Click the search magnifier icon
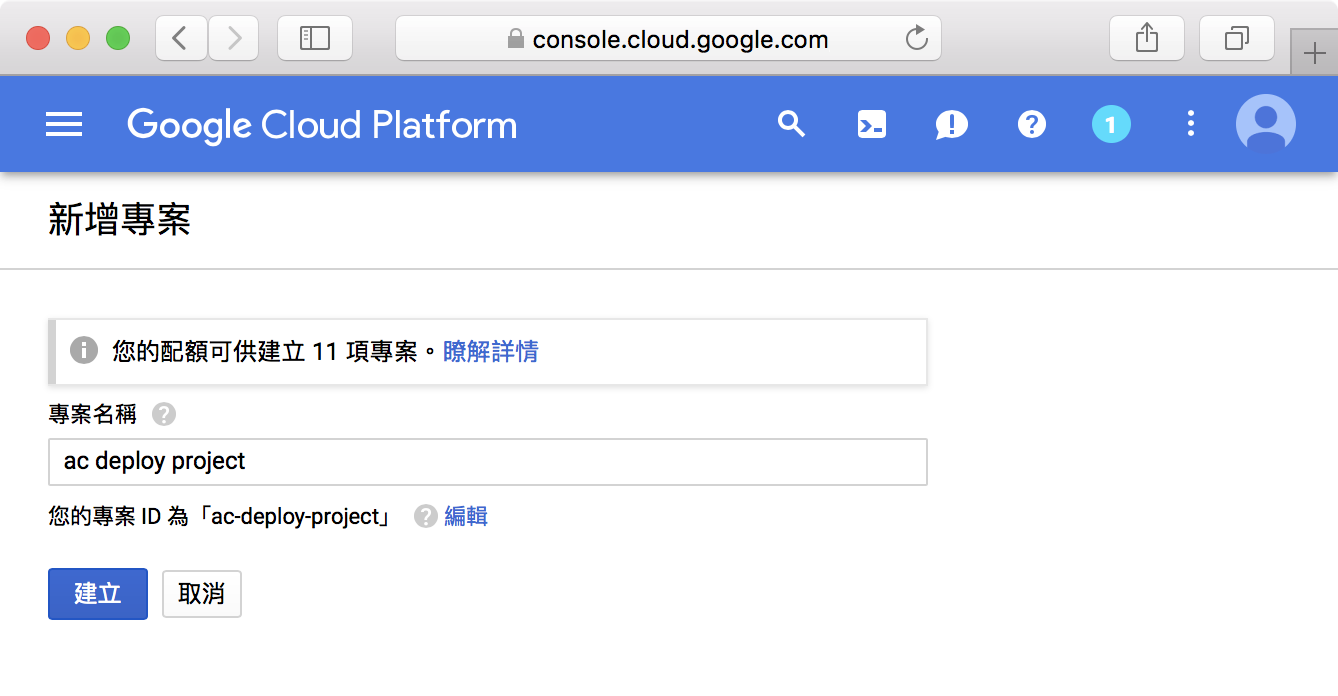 [791, 124]
